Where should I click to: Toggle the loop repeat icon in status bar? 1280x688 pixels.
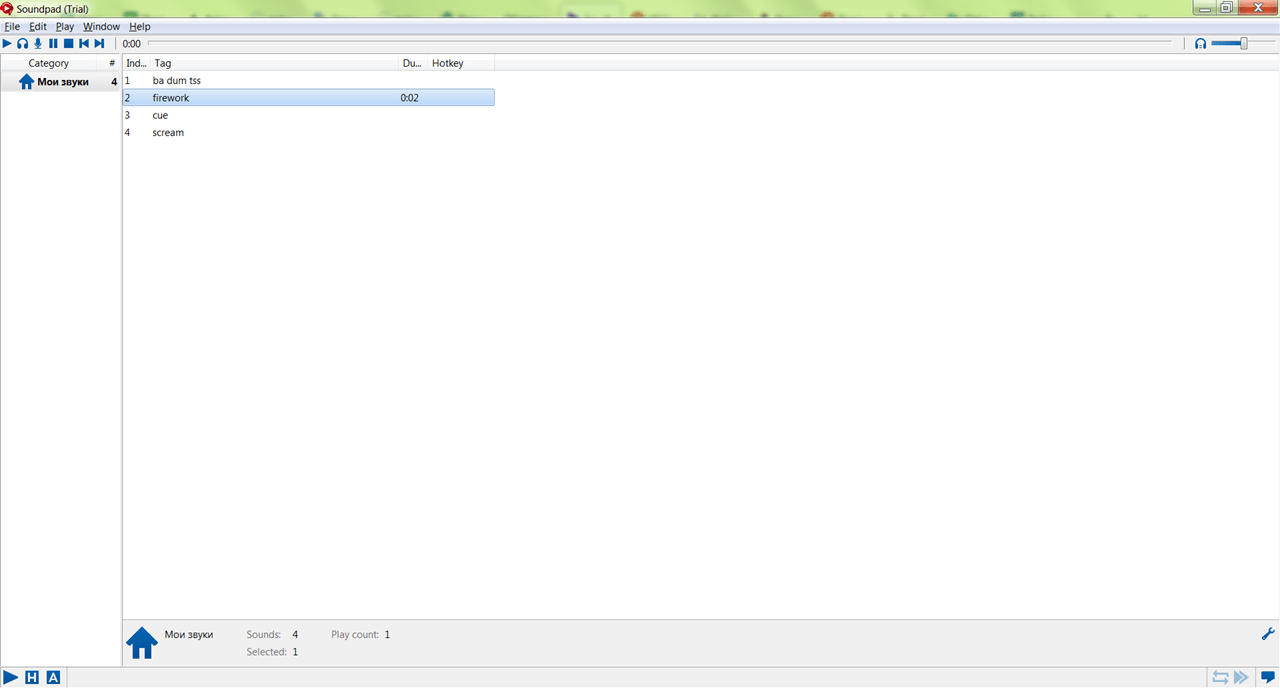[x=1220, y=677]
